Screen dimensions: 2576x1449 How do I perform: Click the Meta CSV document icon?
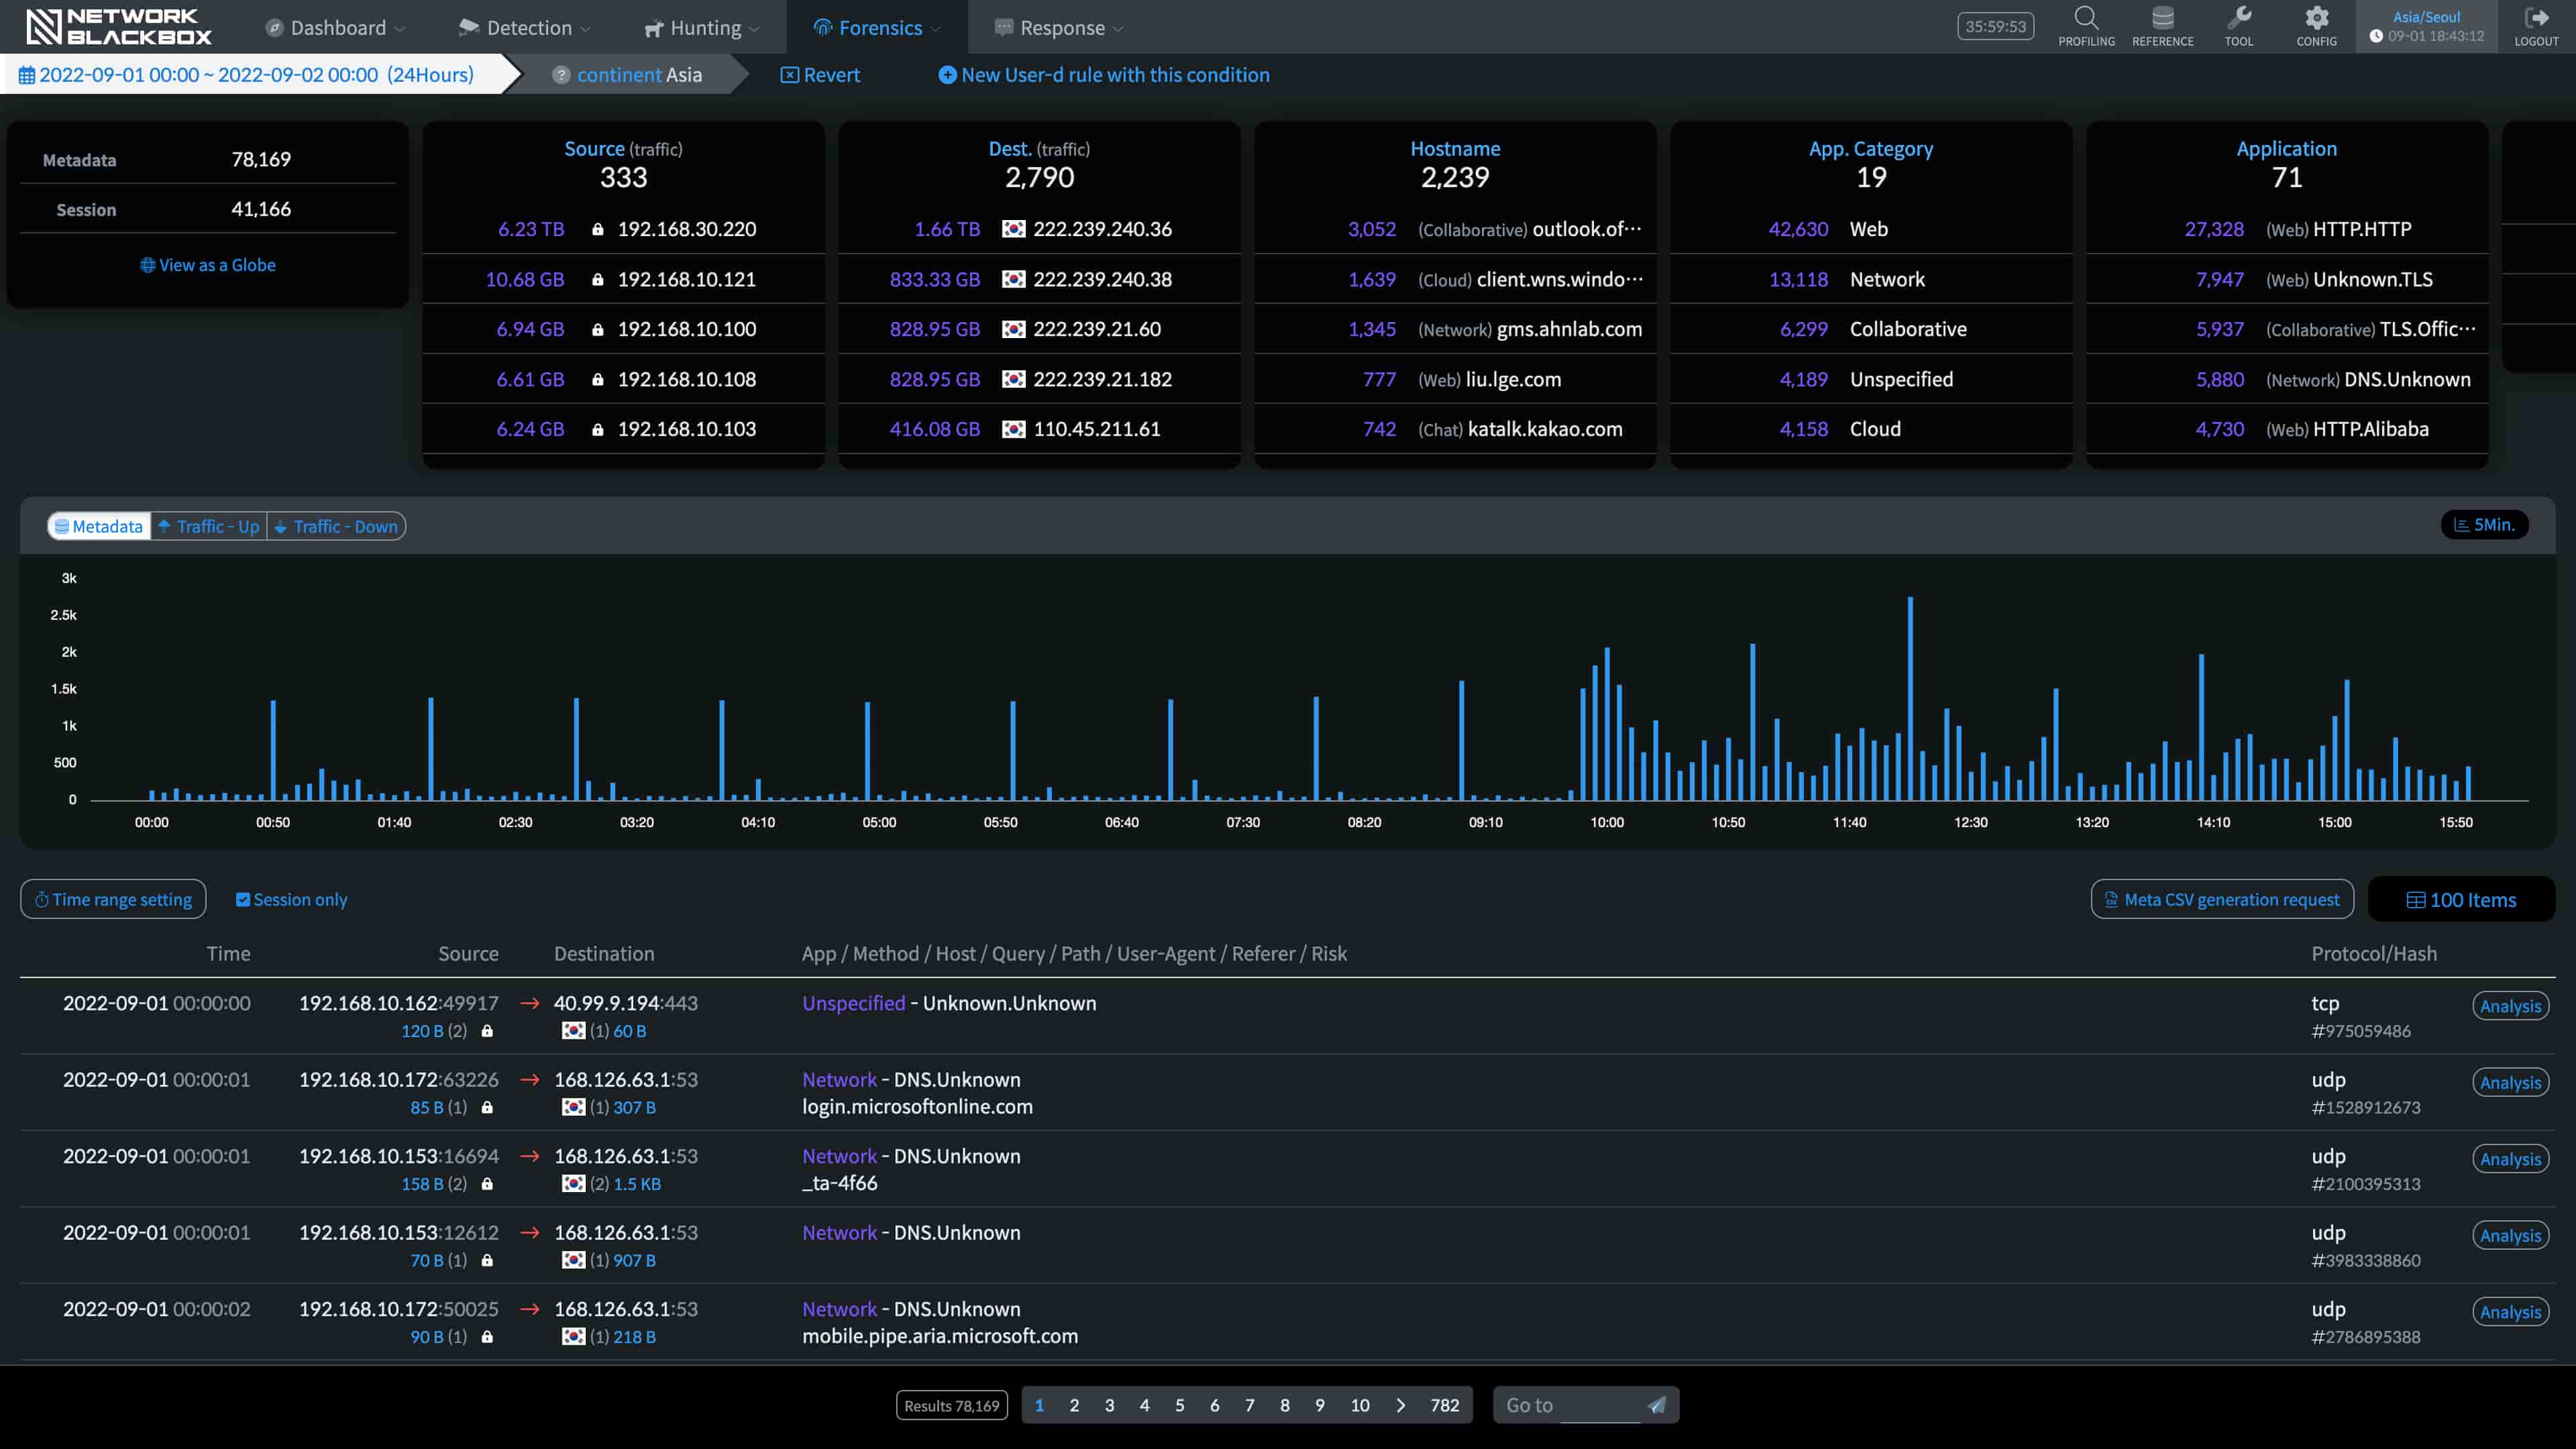[2111, 900]
